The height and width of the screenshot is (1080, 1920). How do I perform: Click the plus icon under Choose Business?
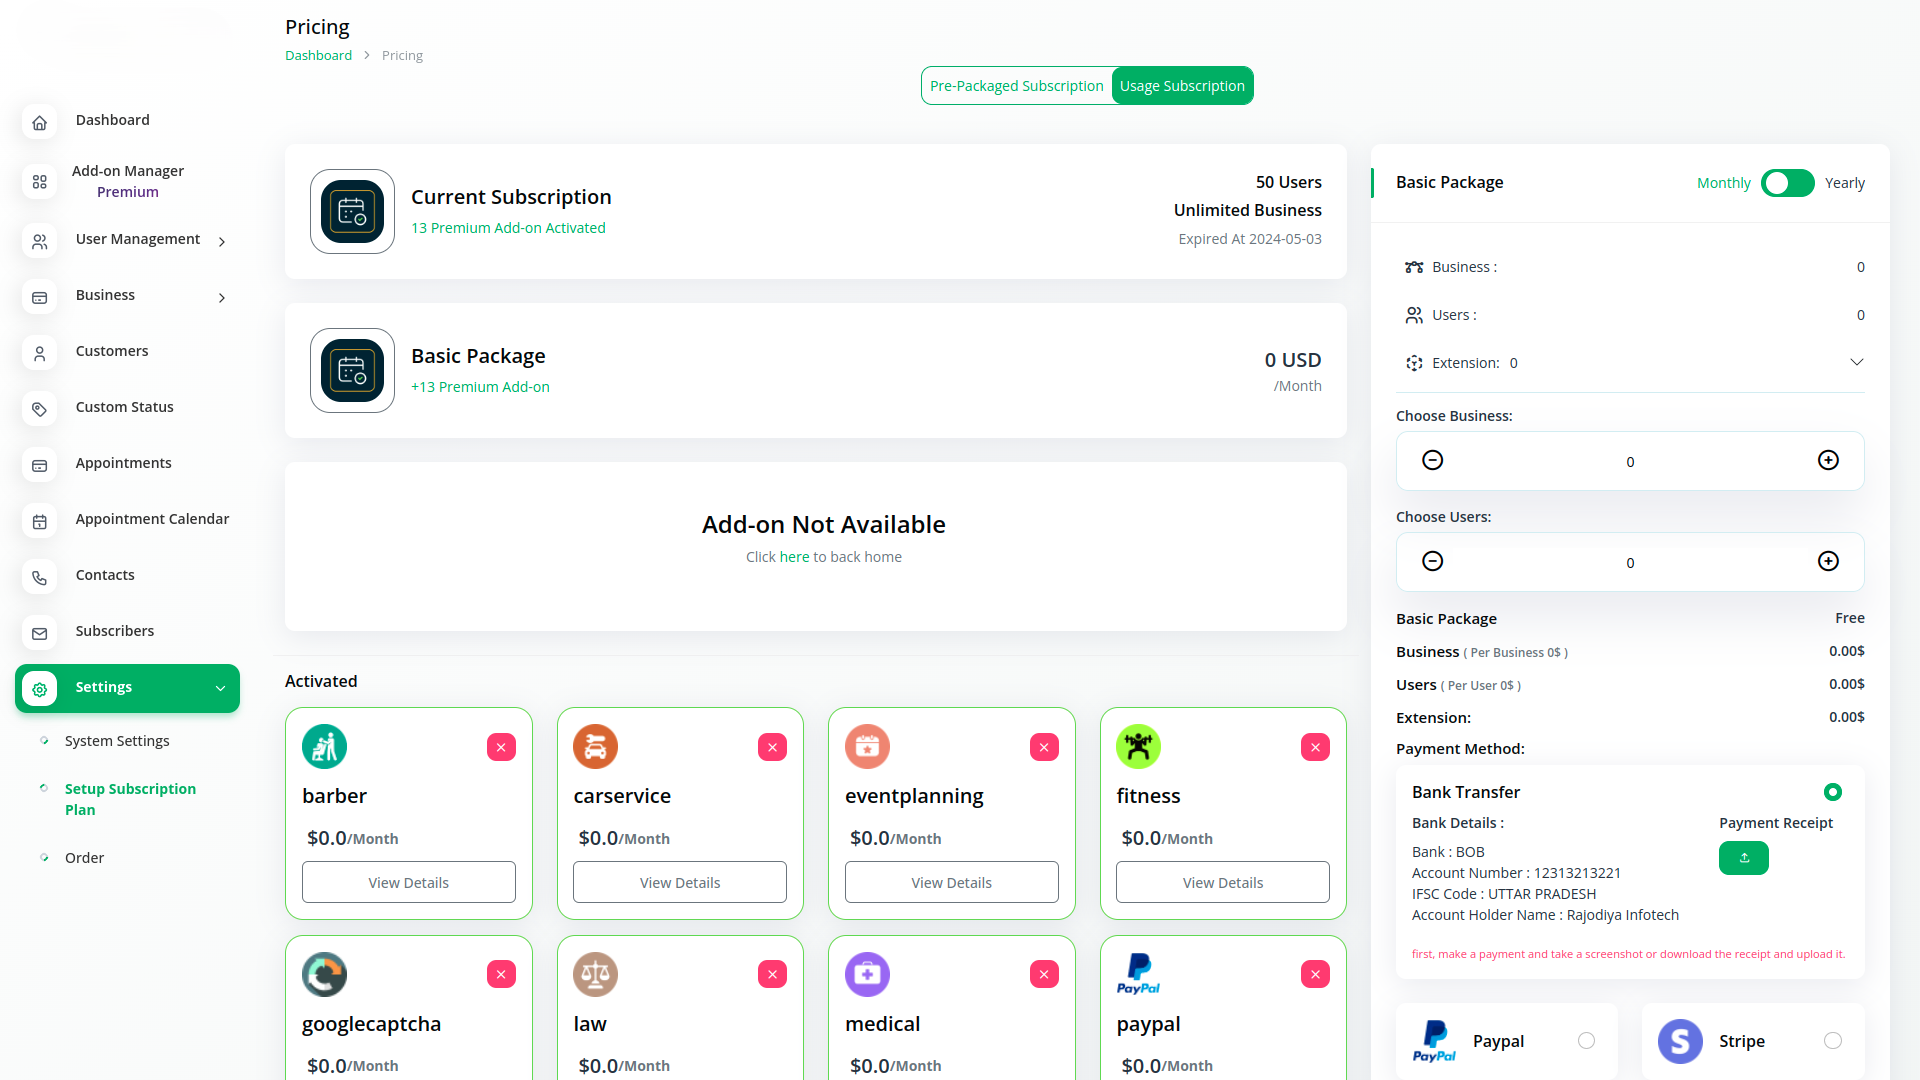pyautogui.click(x=1828, y=460)
